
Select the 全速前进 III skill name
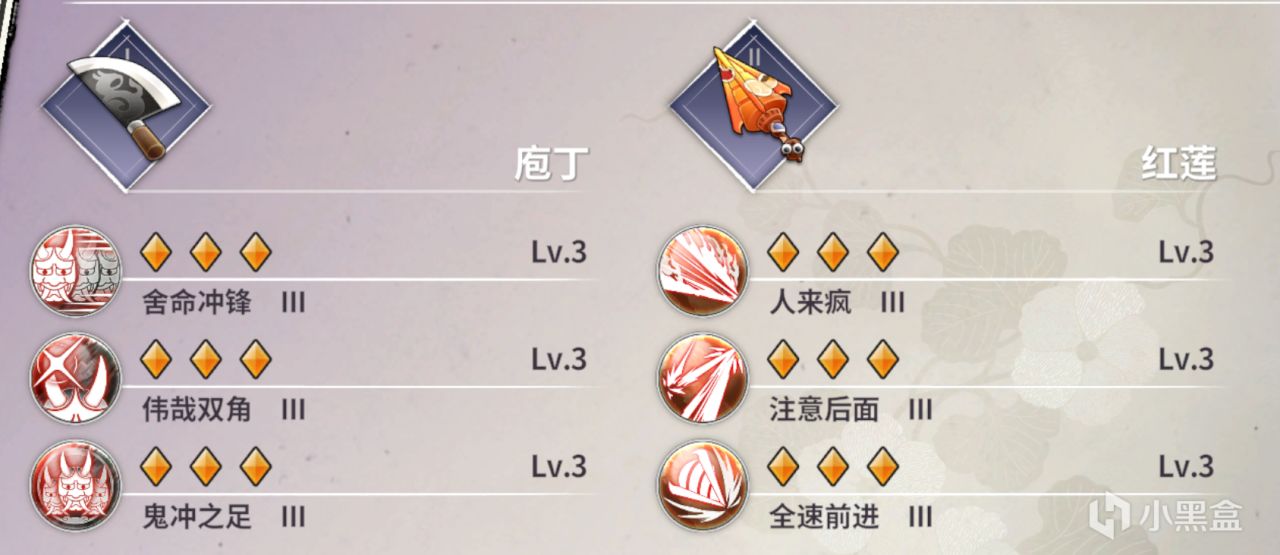pos(851,517)
